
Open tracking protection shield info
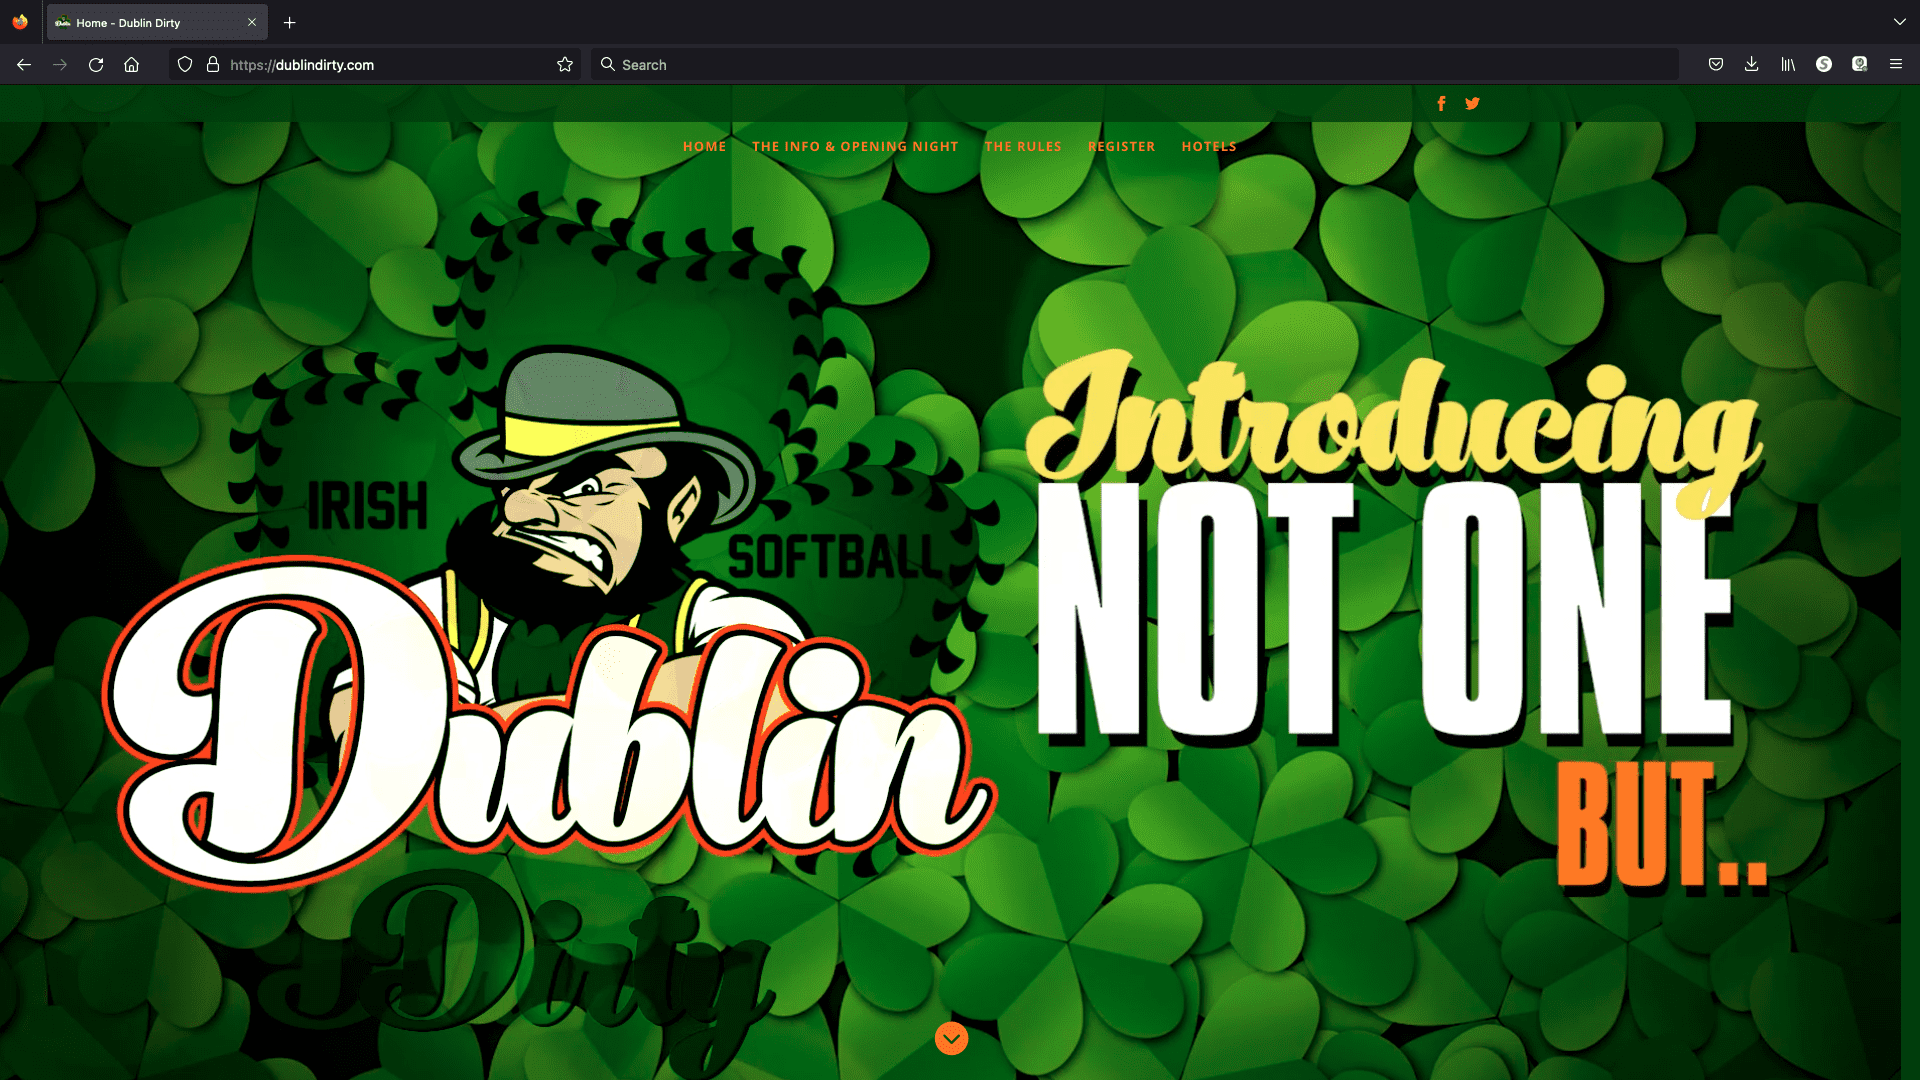point(185,65)
